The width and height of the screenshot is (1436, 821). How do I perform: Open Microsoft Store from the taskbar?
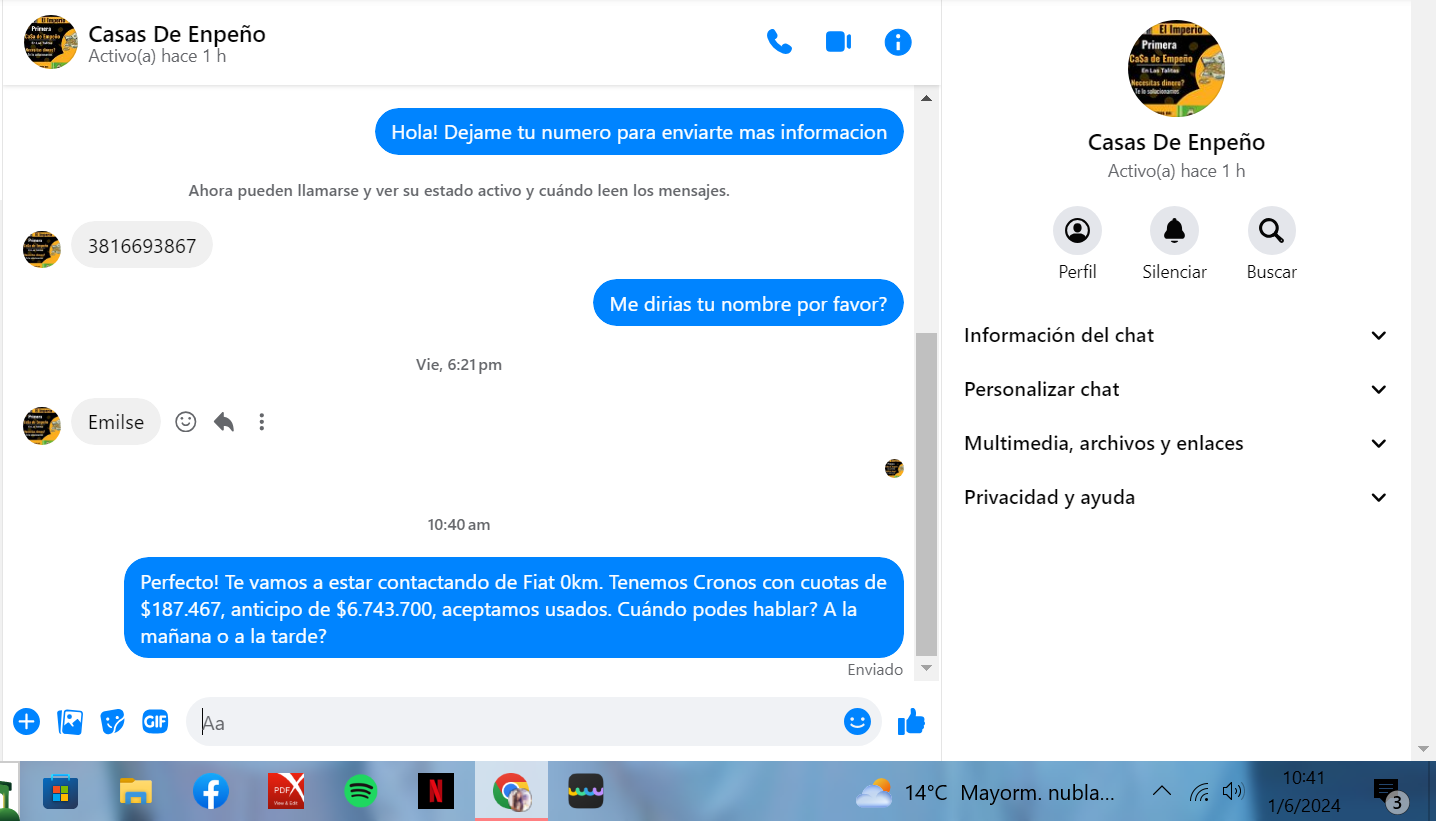(60, 792)
